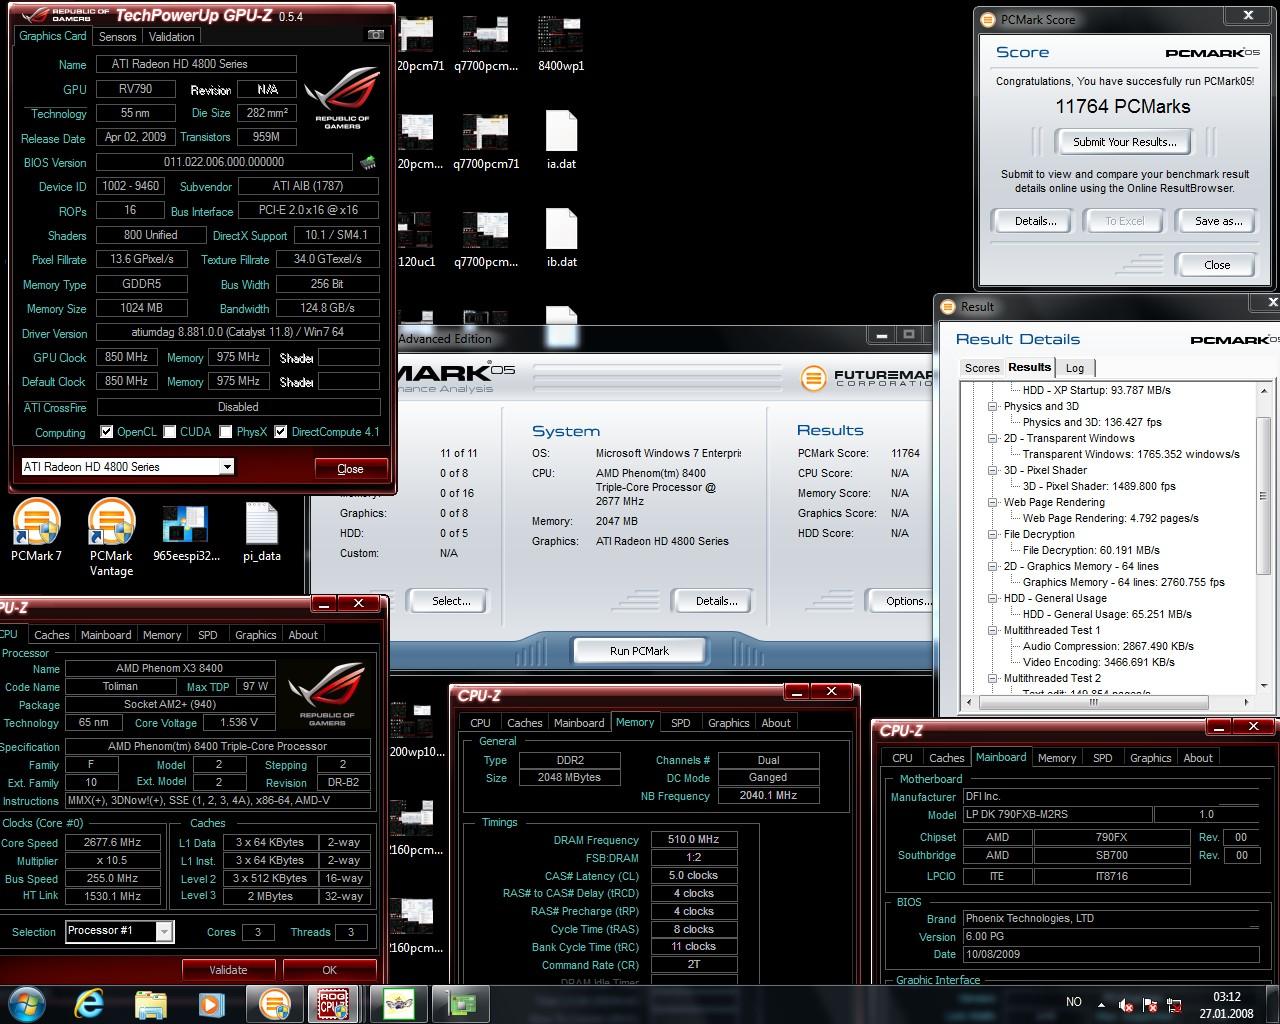The image size is (1280, 1024).
Task: Select 8400wp1 desktop screenshot file
Action: tap(560, 43)
